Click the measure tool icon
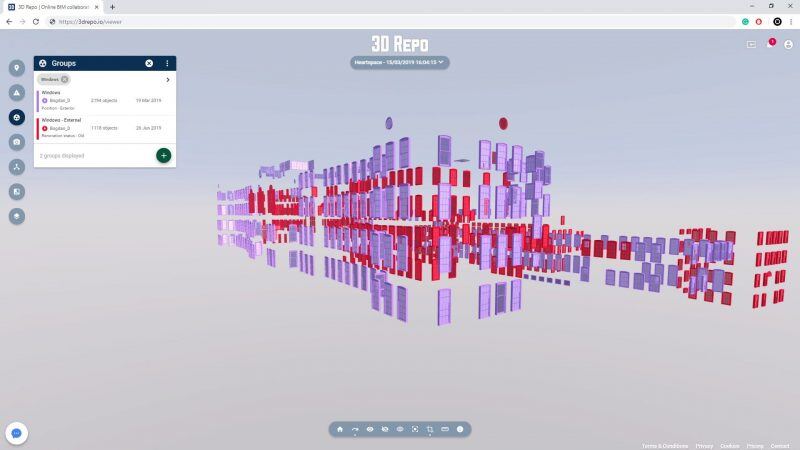Image resolution: width=800 pixels, height=450 pixels. (x=445, y=430)
